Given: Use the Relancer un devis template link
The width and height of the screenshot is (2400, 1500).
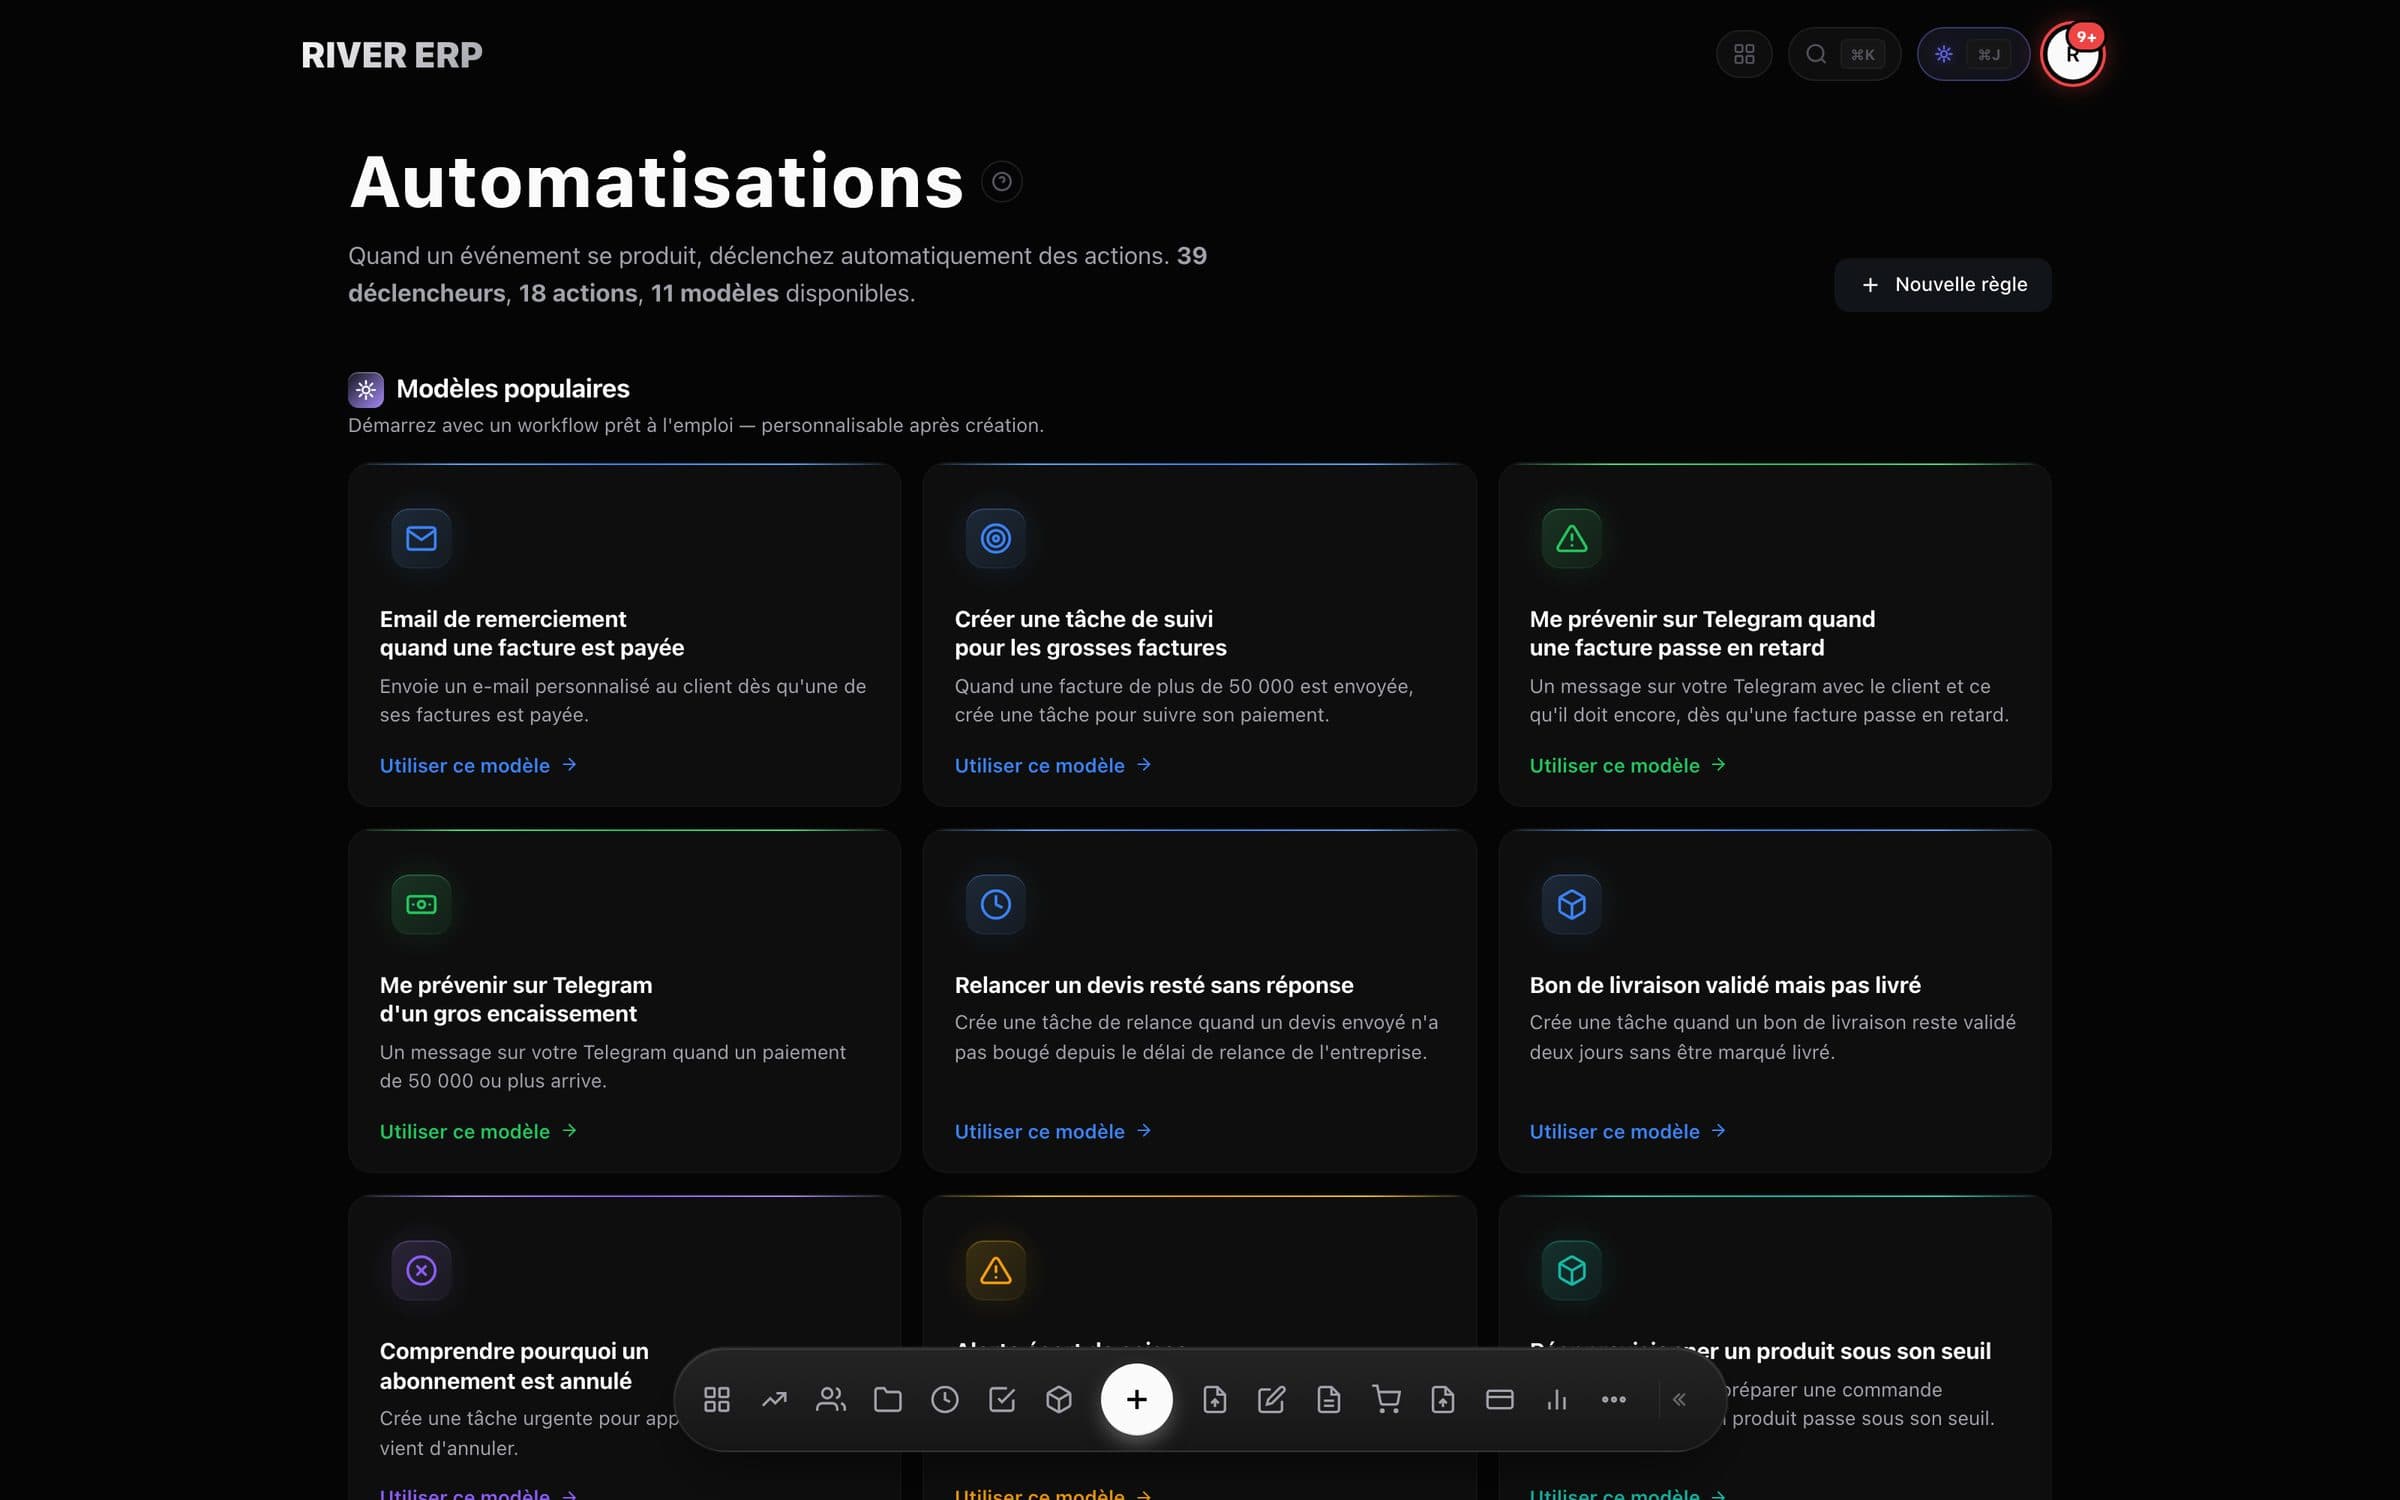Looking at the screenshot, I should coord(1053,1131).
